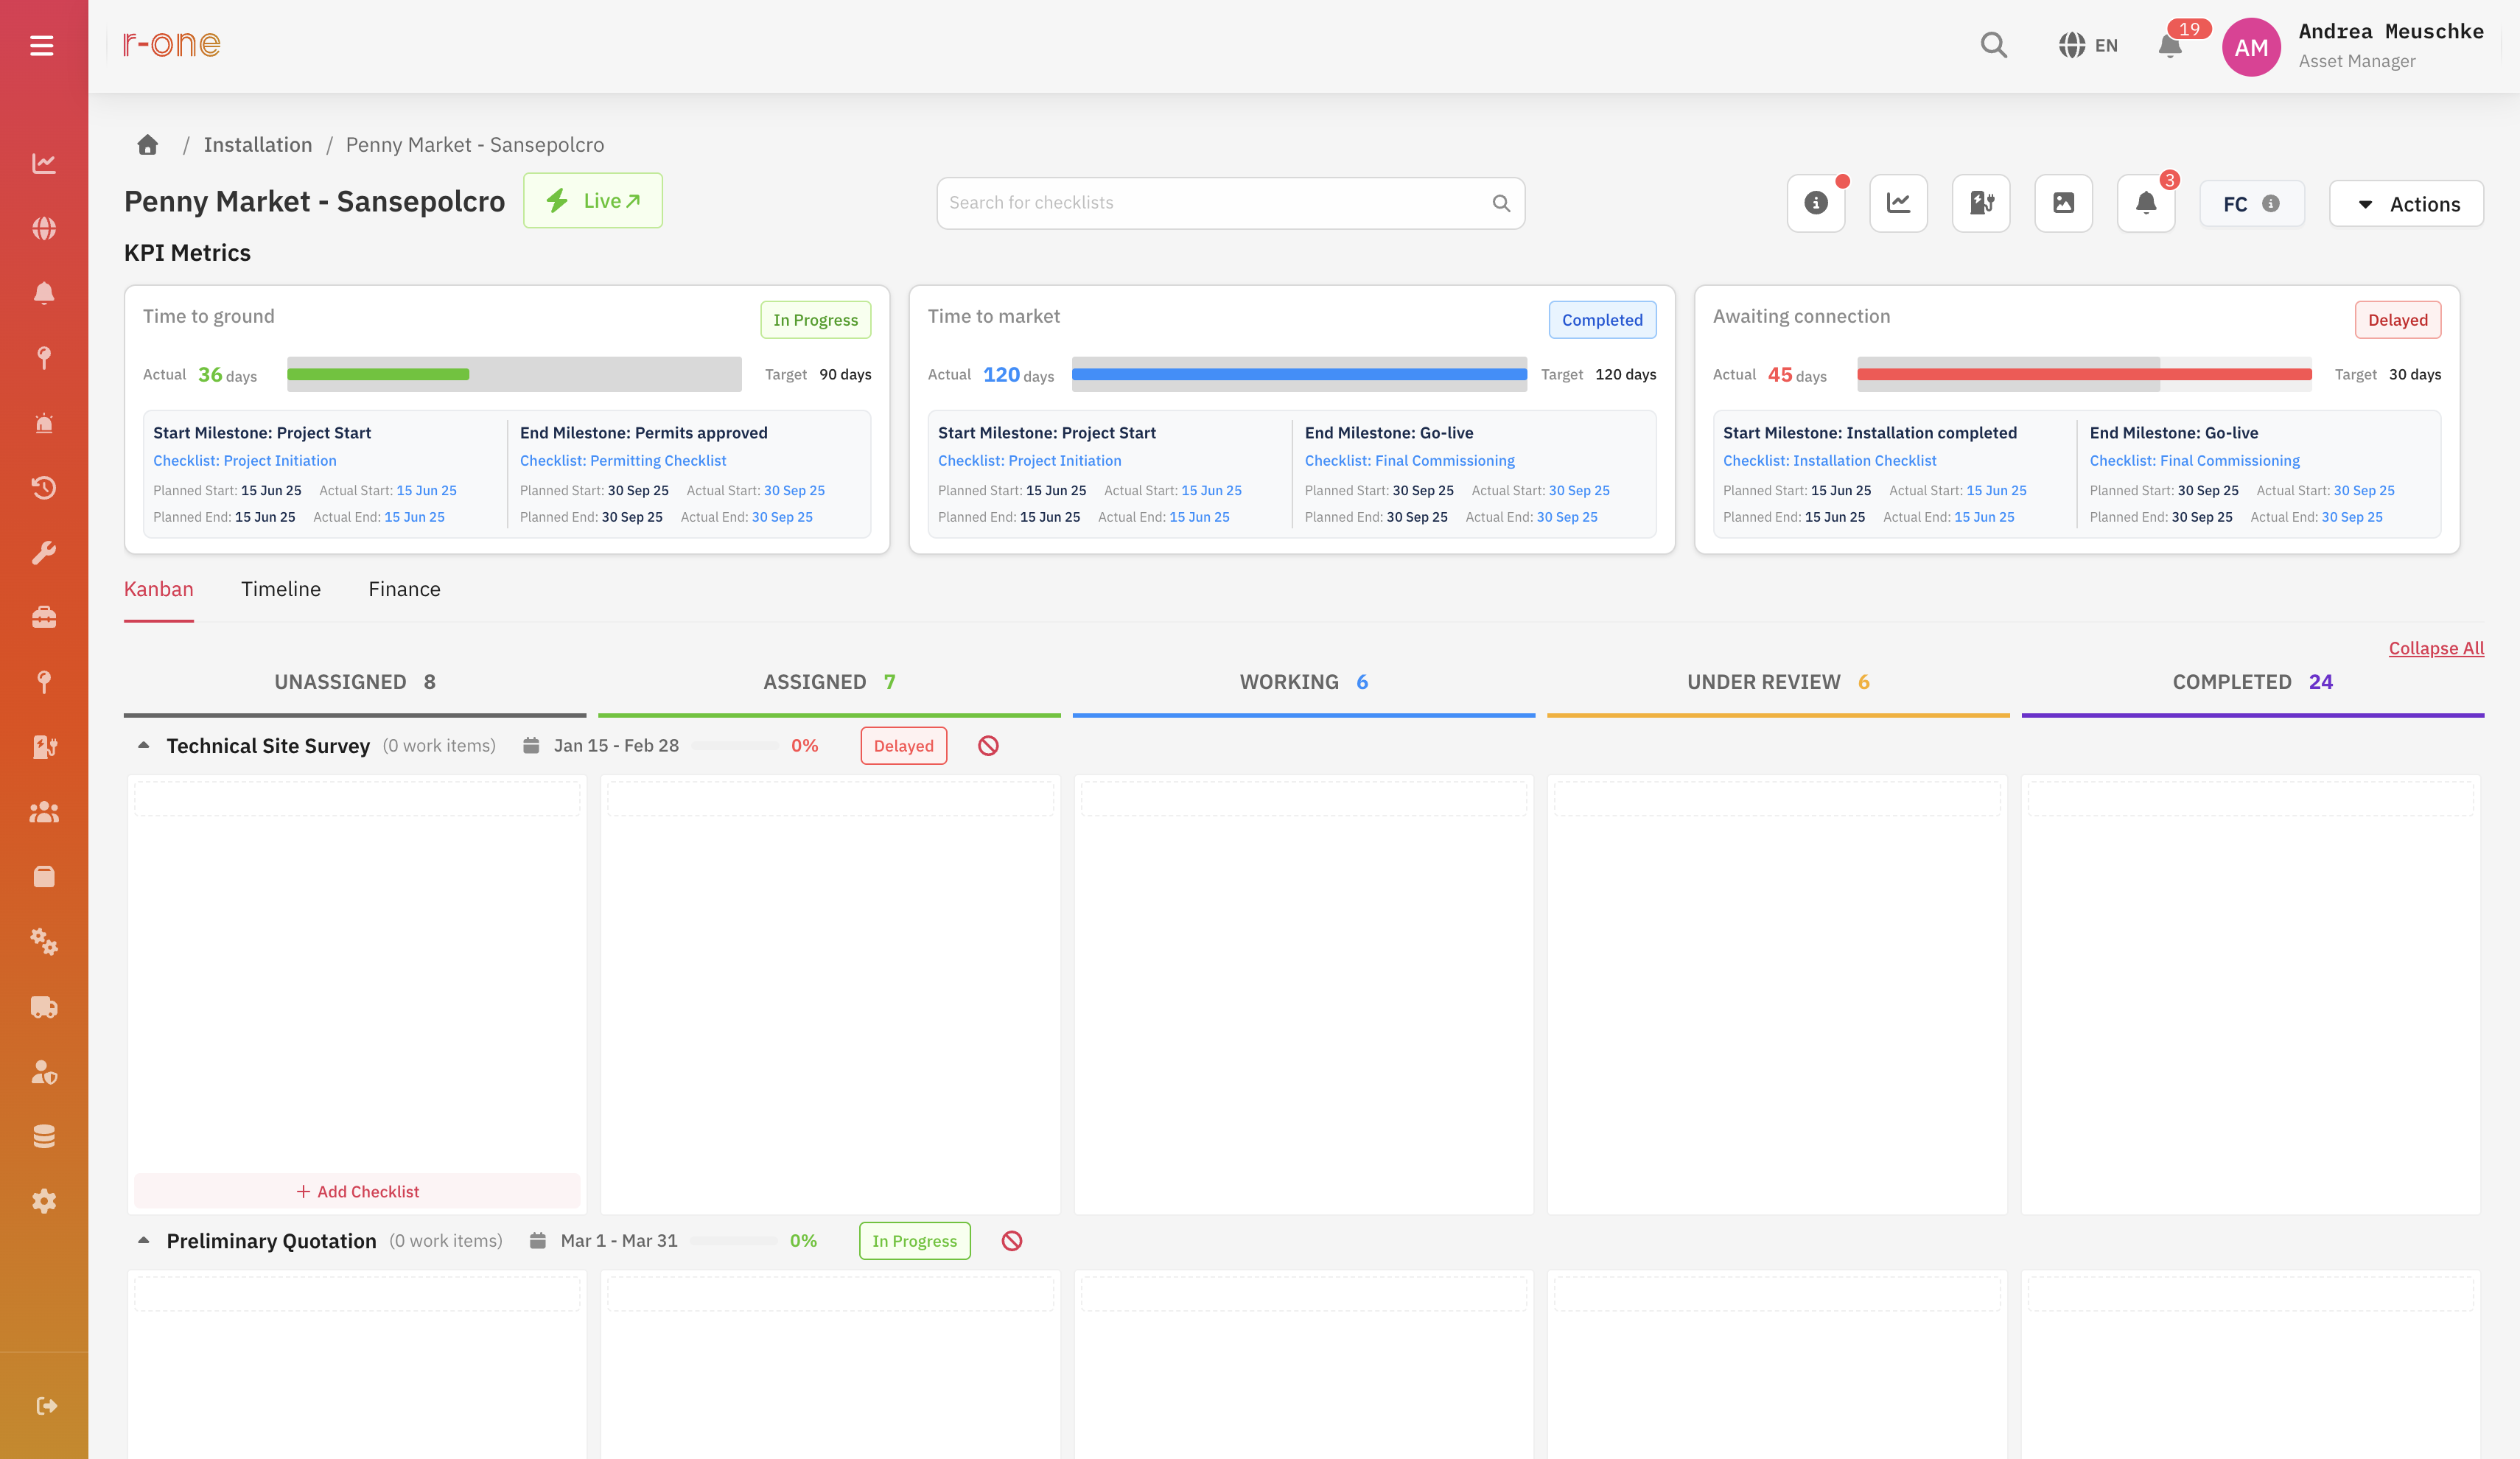Open notifications bell with 19 badge
Screen dimensions: 2520x1459
click(x=2170, y=45)
